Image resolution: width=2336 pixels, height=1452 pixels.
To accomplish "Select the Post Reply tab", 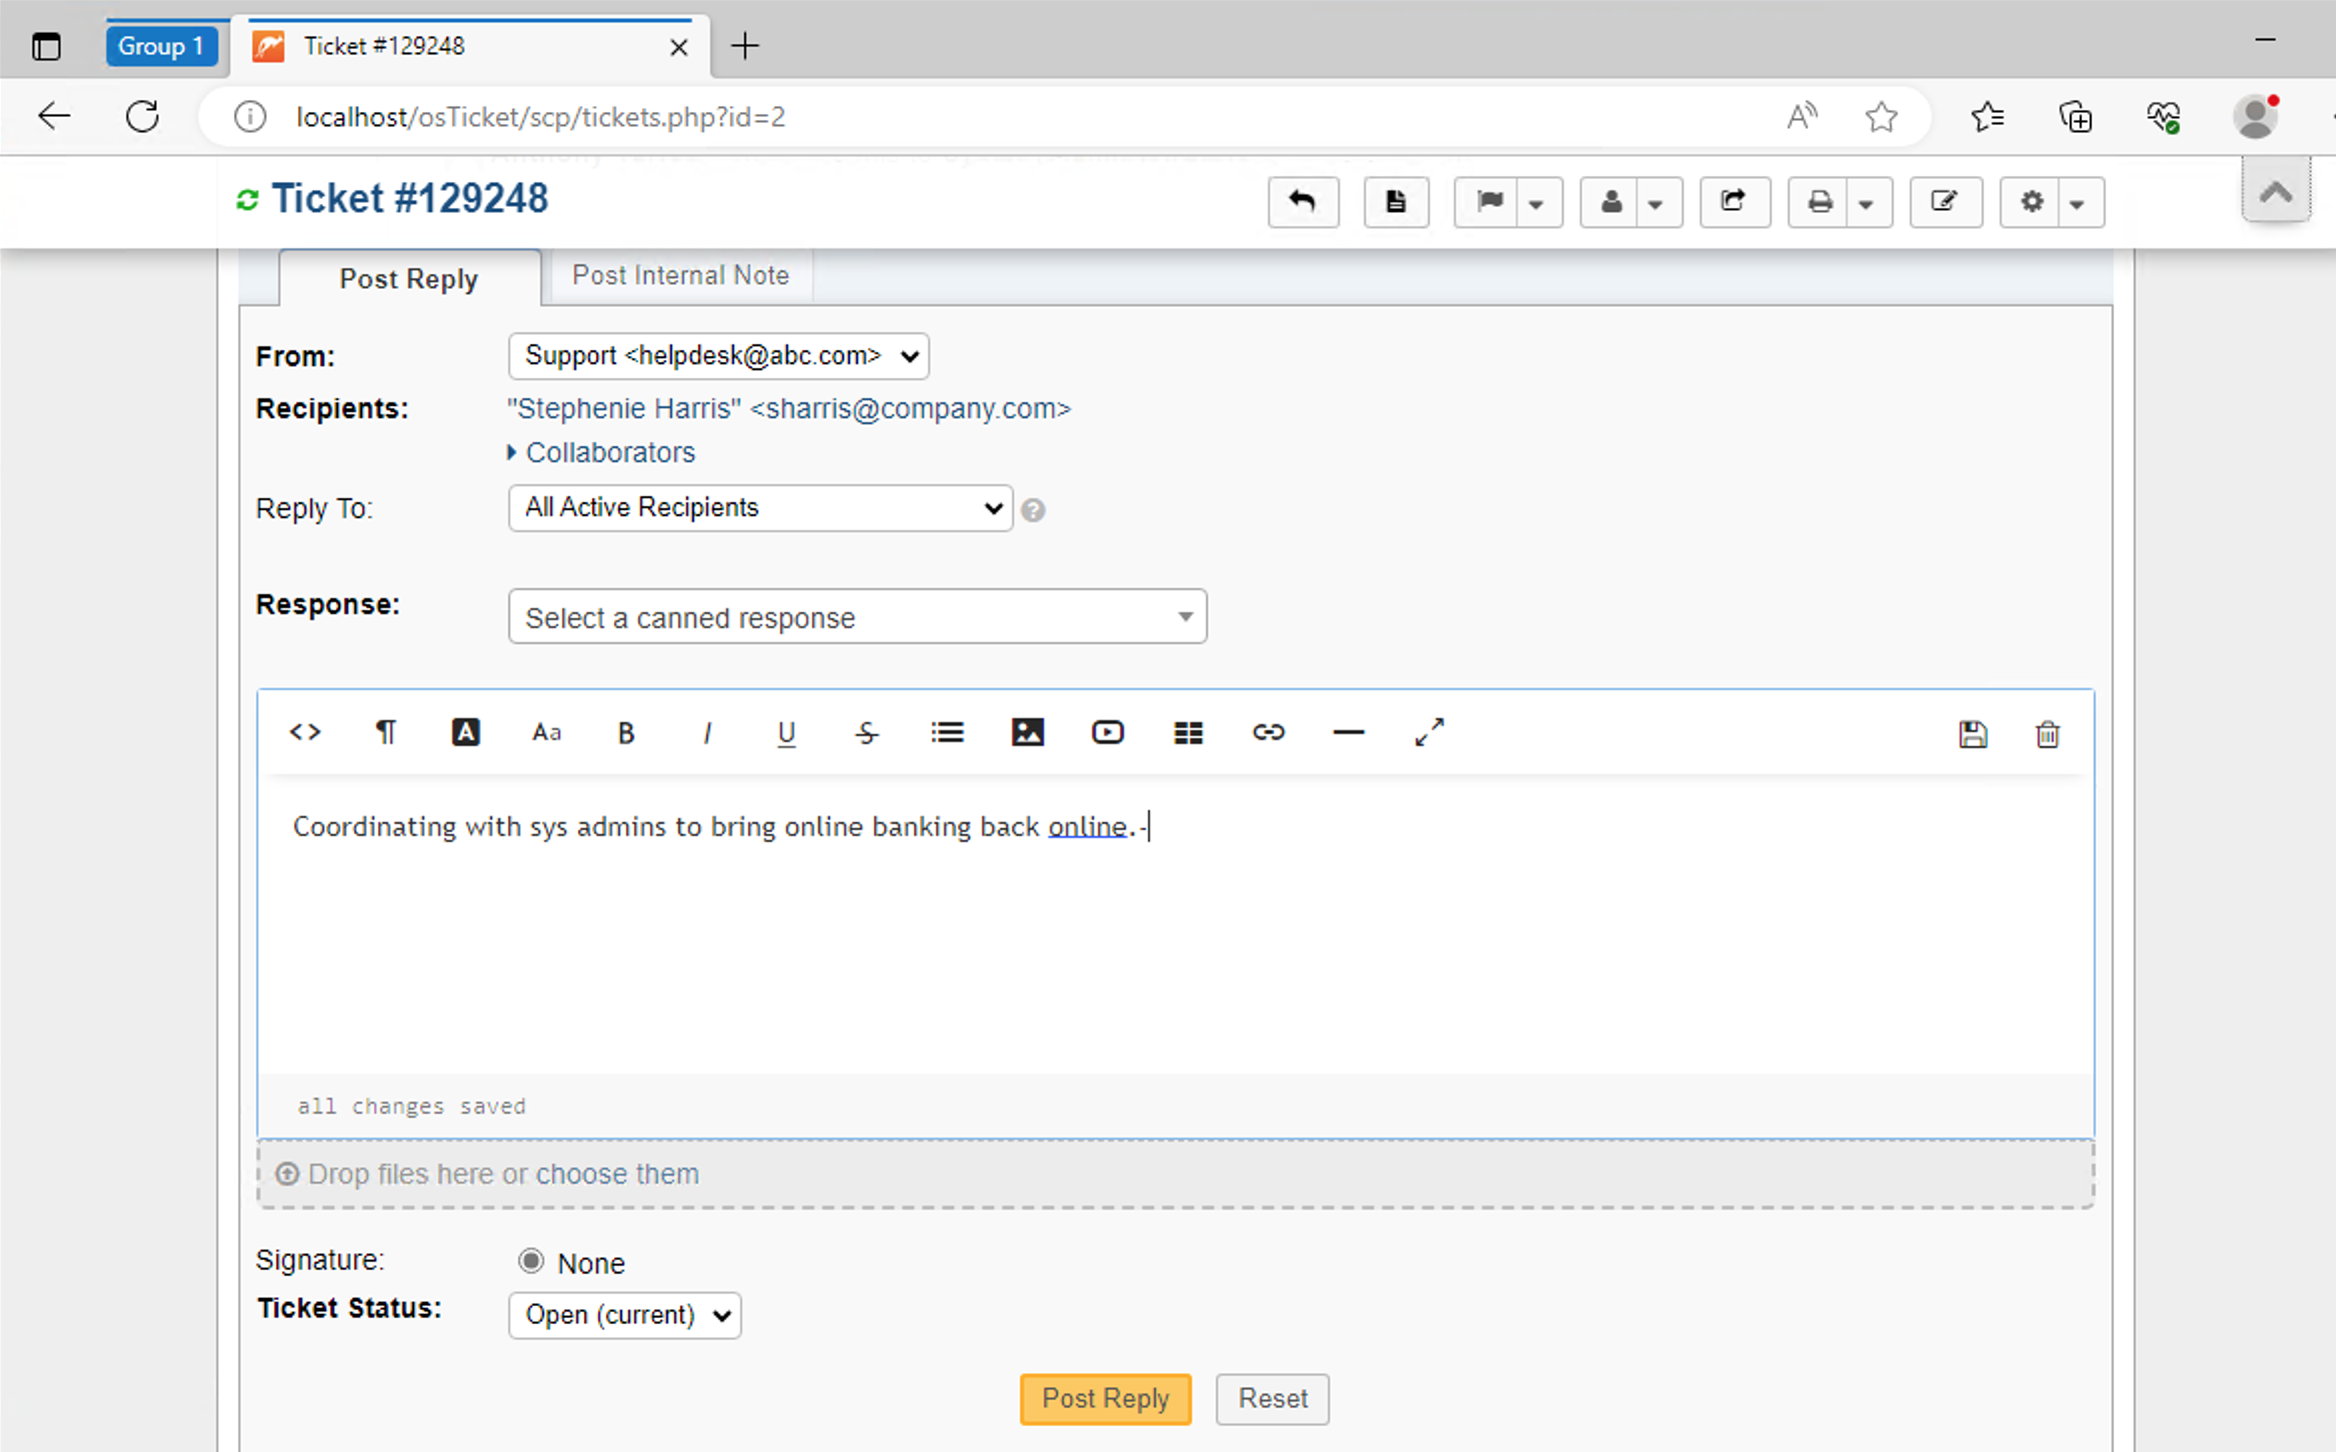I will (x=408, y=279).
